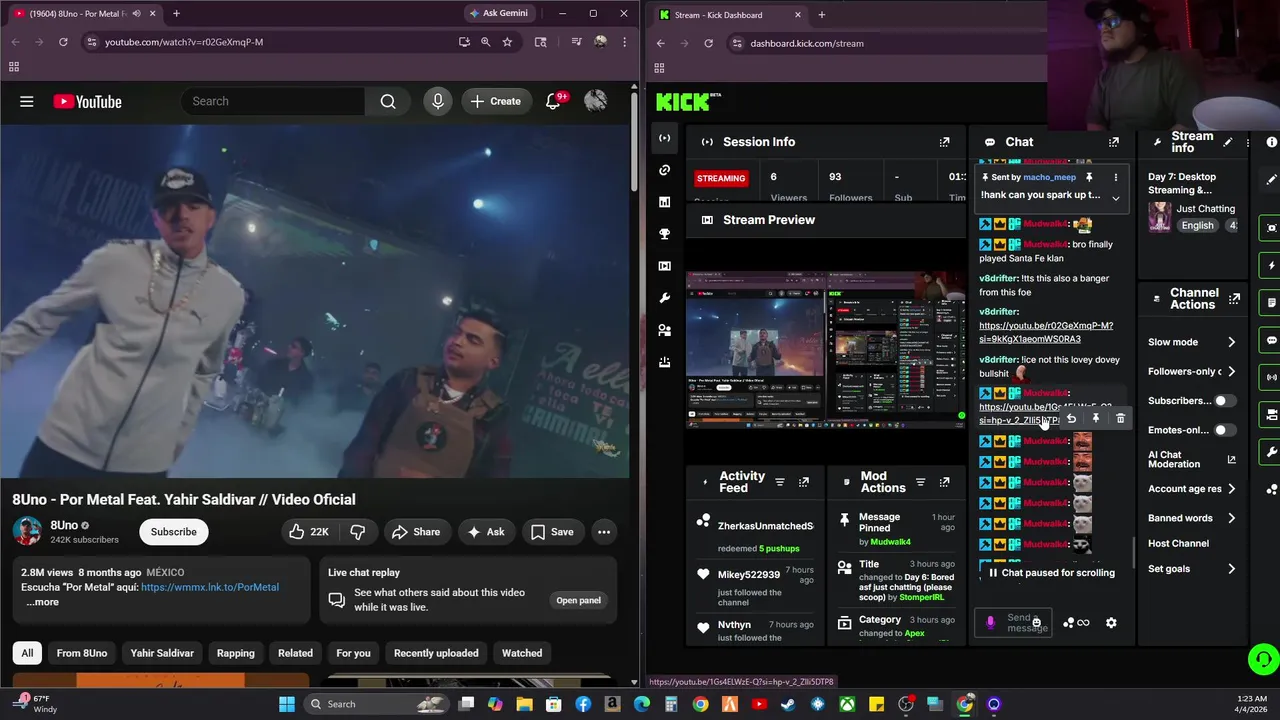
Task: Open the YouTube account avatar menu
Action: pos(595,101)
